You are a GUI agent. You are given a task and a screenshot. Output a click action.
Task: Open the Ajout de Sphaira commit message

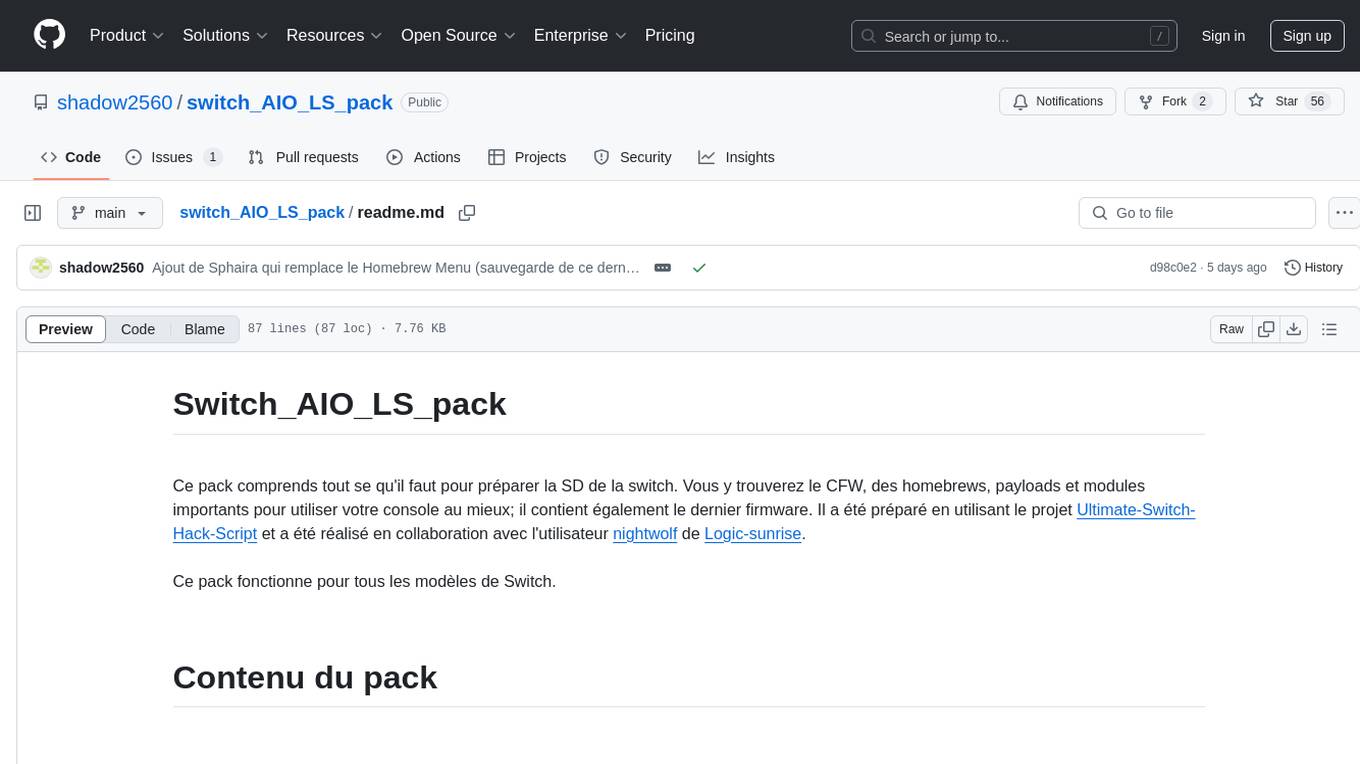coord(396,267)
